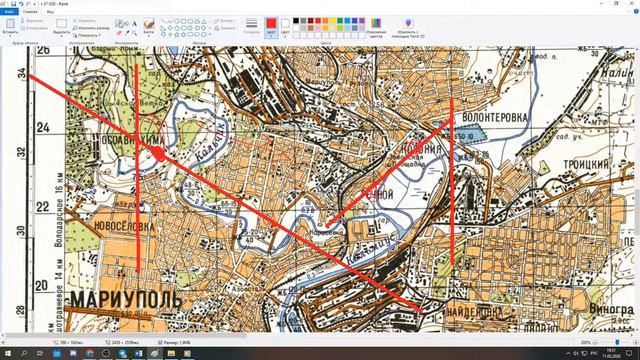
Task: Expand the shapes gallery more arrow
Action: tap(210, 35)
